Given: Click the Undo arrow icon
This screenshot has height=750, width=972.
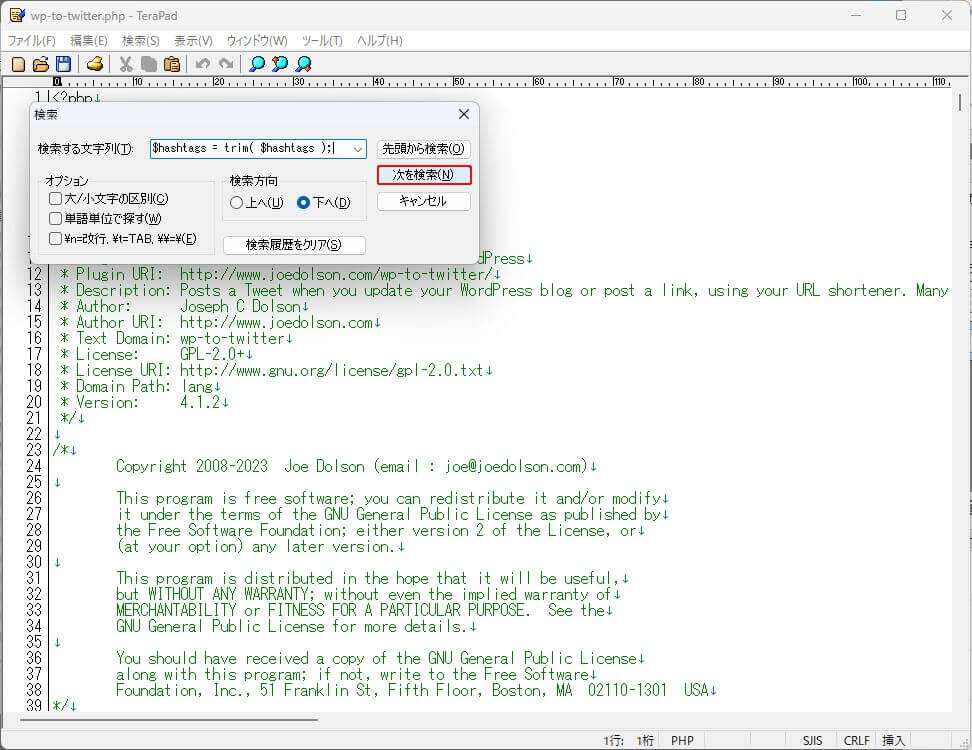Looking at the screenshot, I should tap(203, 64).
